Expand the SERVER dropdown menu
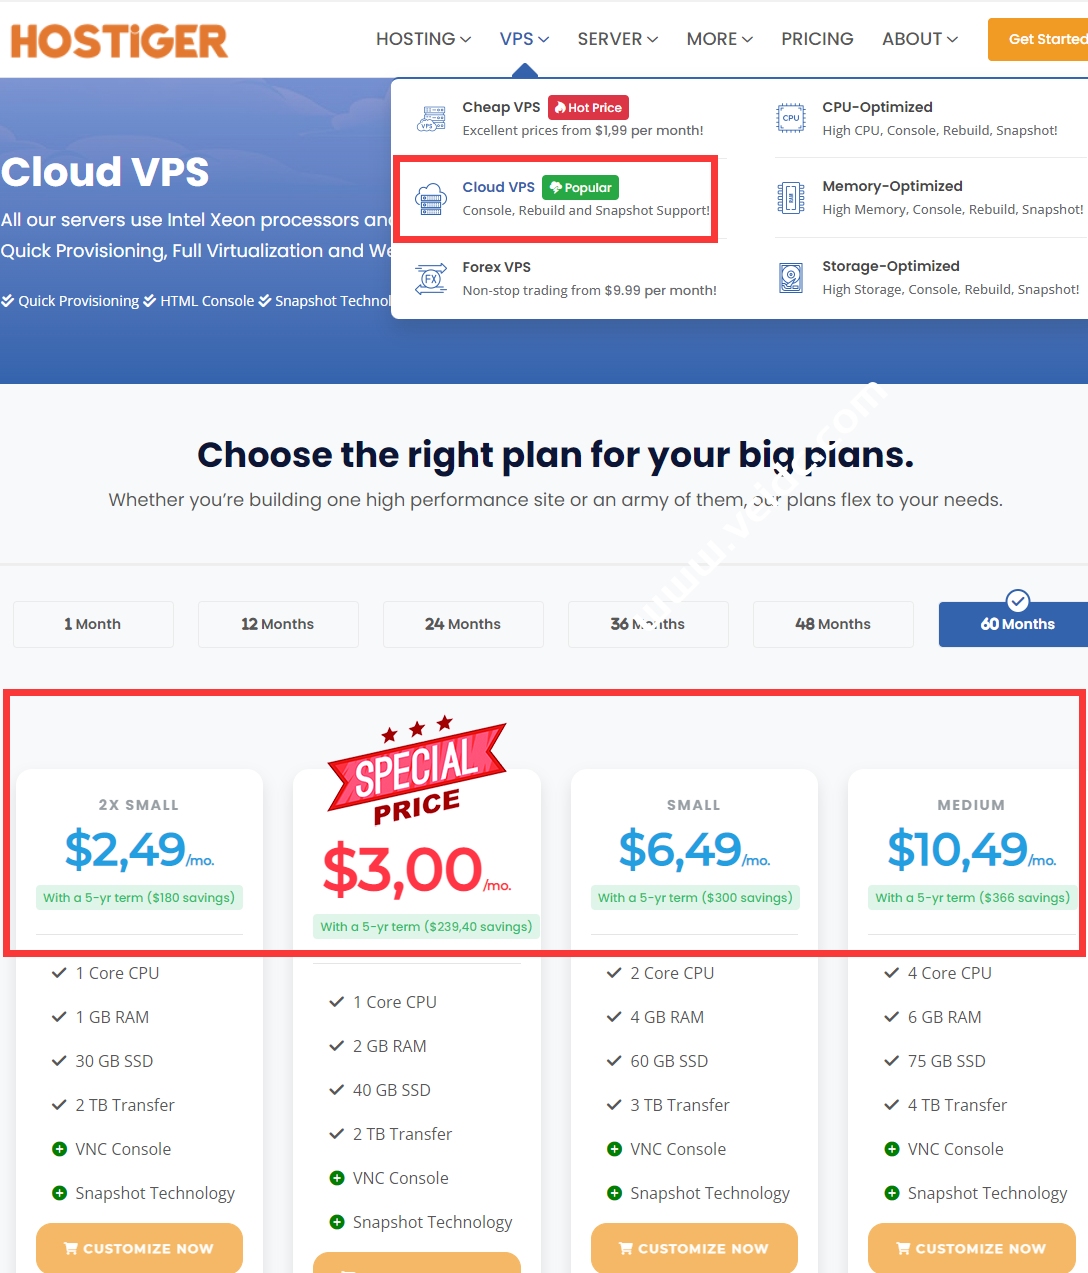Screen dimensions: 1088x1273 click(617, 39)
